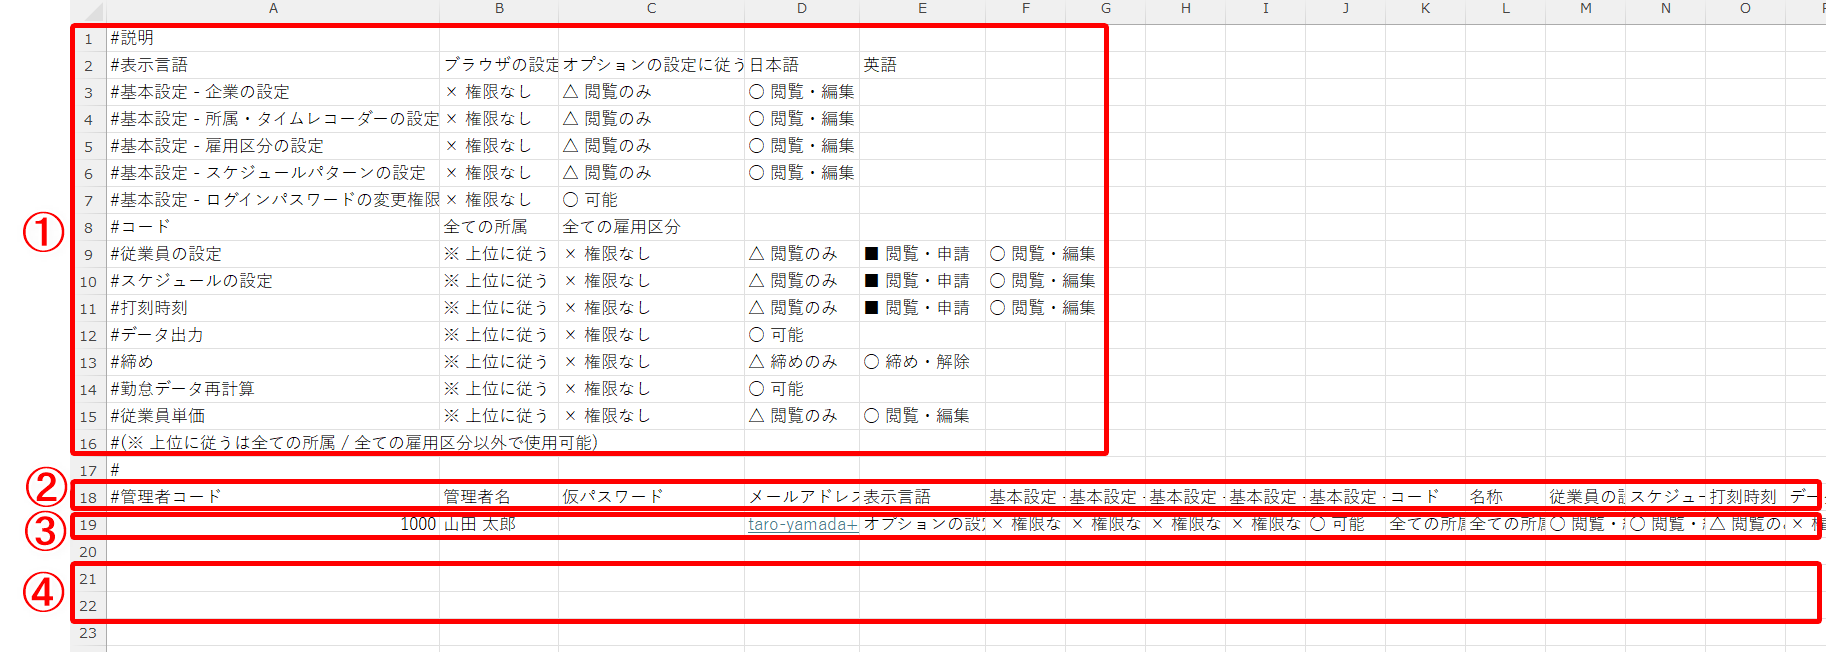Select row 21 header

[88, 578]
